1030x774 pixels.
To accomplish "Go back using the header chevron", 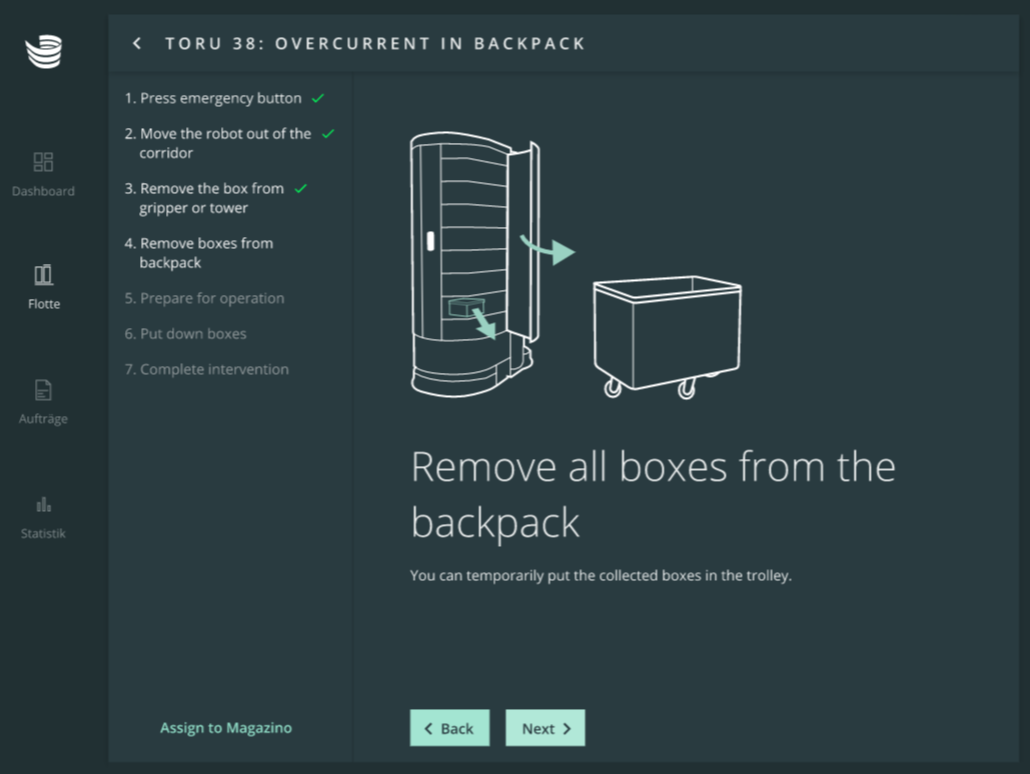I will point(137,43).
